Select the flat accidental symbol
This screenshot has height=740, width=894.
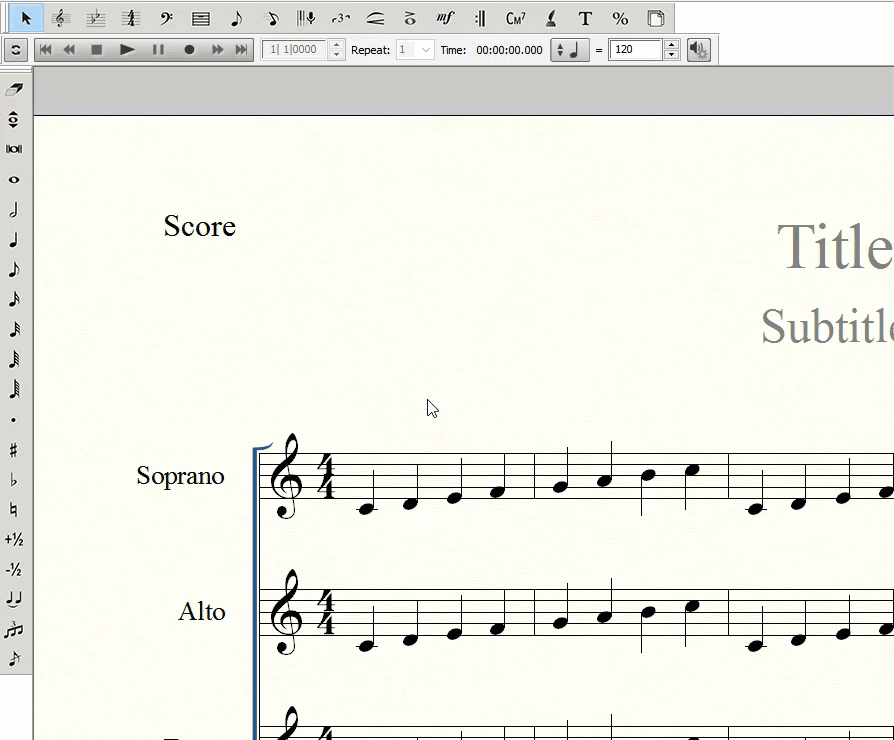pos(14,480)
